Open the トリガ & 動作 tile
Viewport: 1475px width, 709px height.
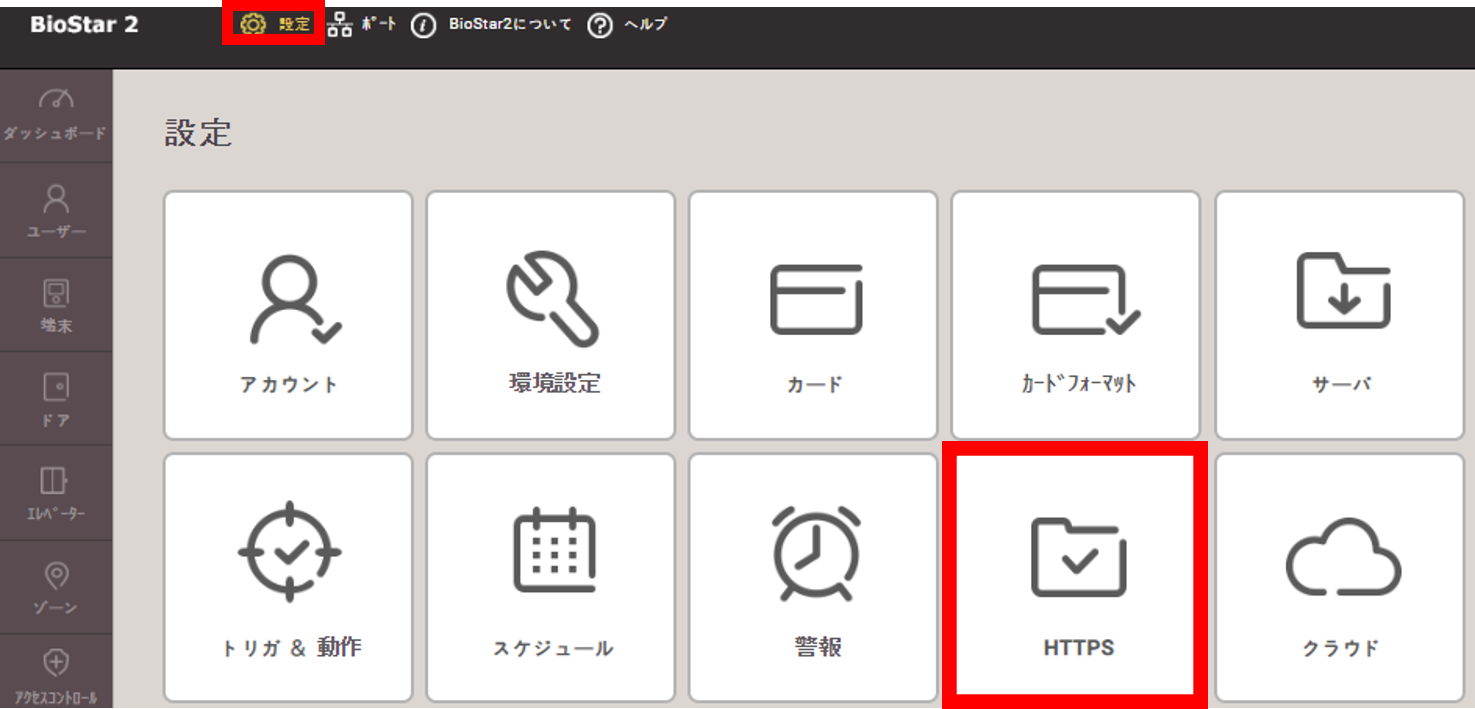pyautogui.click(x=288, y=577)
